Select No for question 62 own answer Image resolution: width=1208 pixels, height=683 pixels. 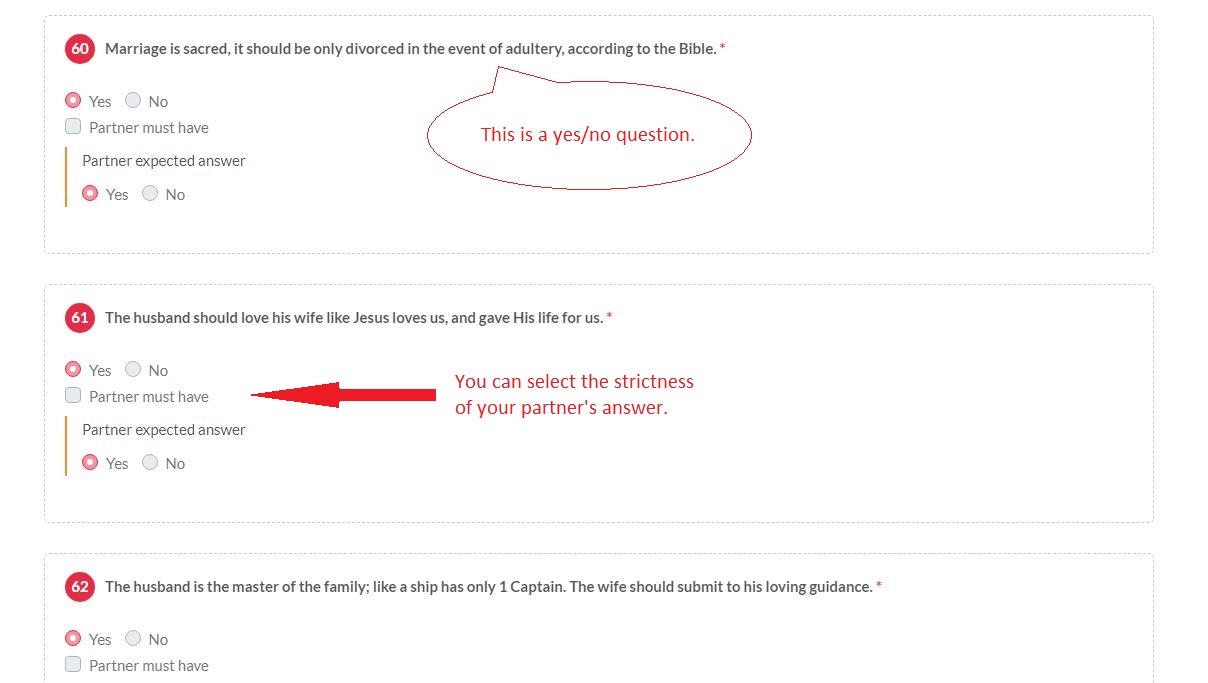tap(133, 639)
